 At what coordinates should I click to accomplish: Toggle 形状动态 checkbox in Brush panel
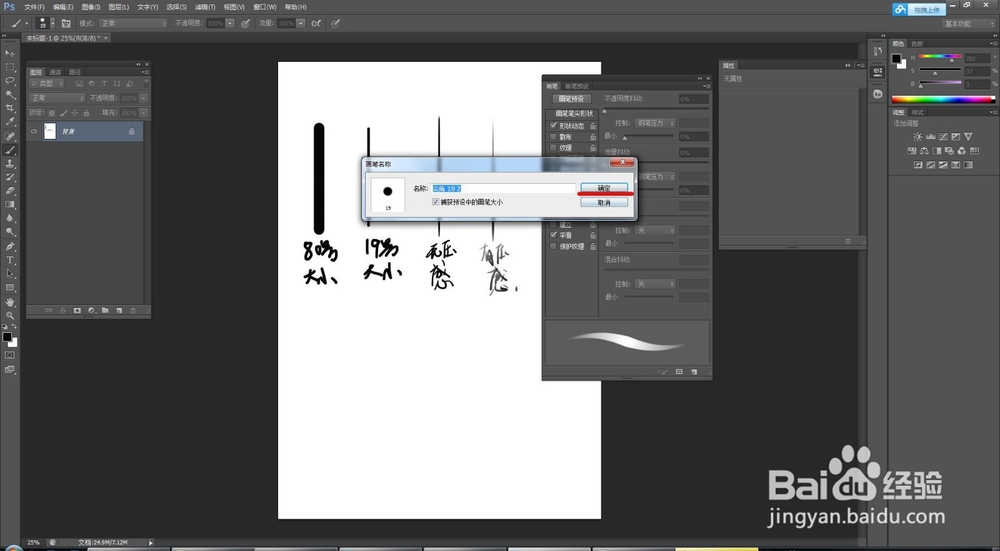(x=553, y=126)
